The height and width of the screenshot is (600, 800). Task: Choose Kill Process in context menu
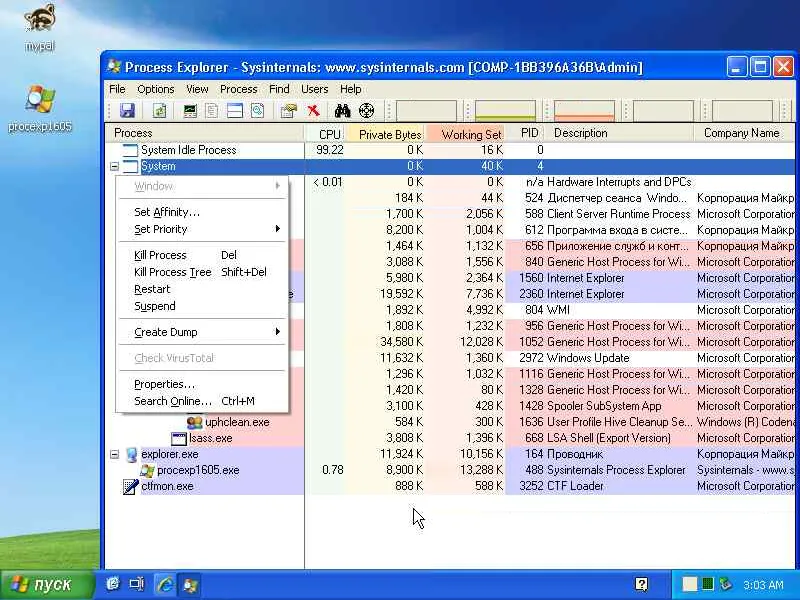click(x=202, y=255)
